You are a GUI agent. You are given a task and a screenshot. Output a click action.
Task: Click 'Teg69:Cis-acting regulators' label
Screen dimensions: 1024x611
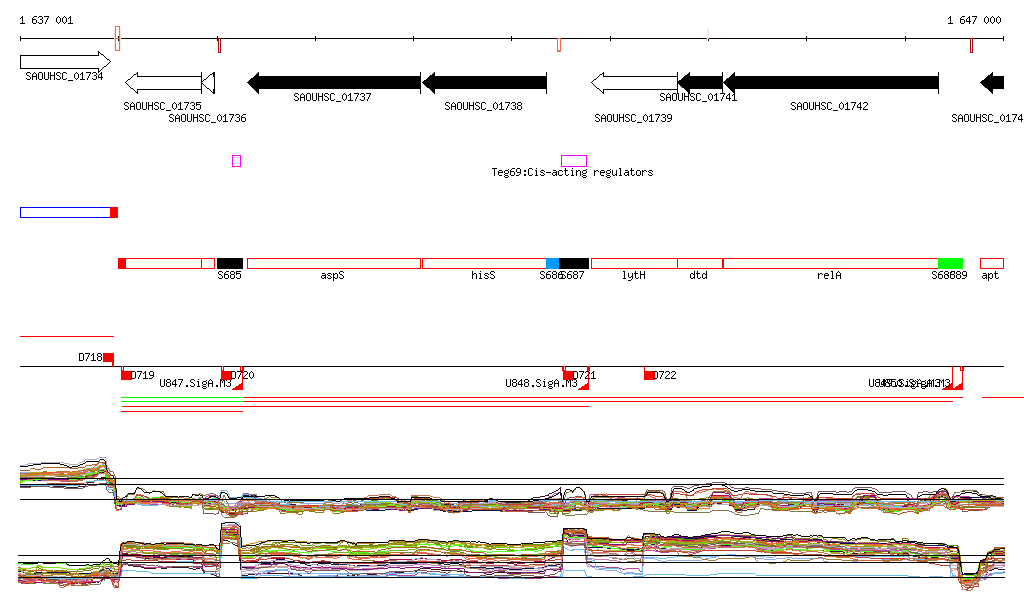pos(572,172)
